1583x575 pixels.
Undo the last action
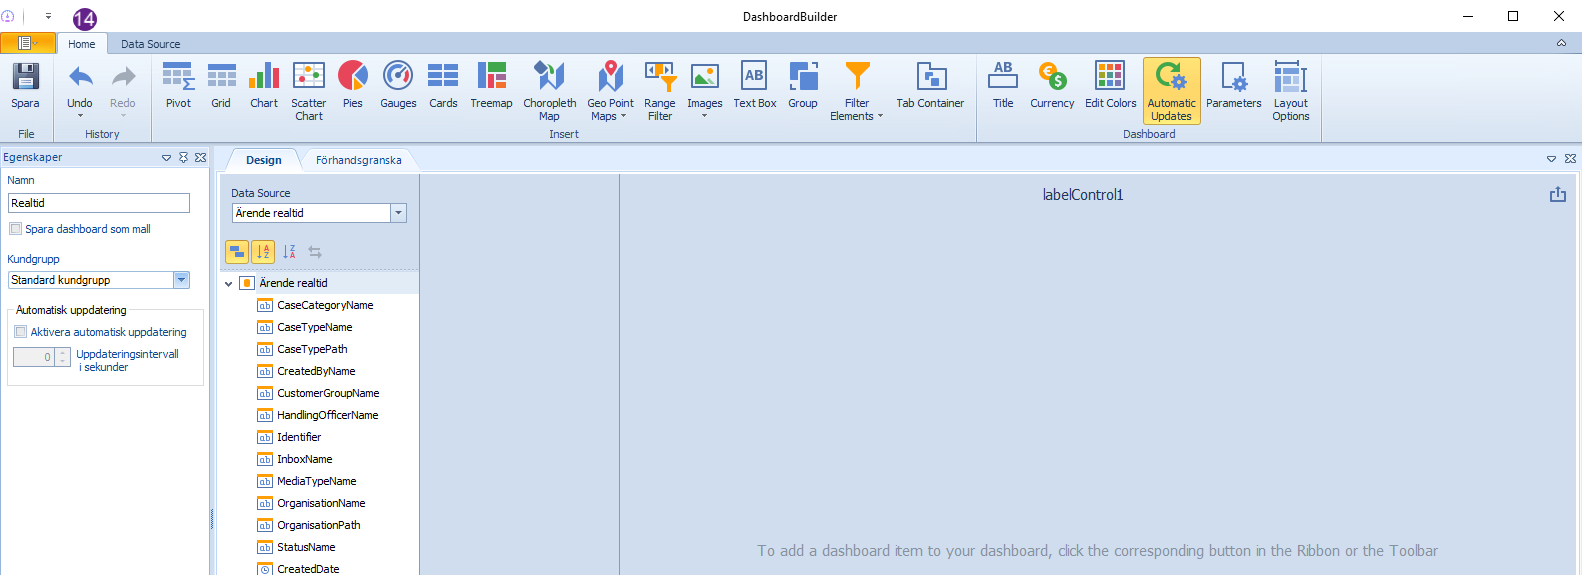pyautogui.click(x=80, y=78)
